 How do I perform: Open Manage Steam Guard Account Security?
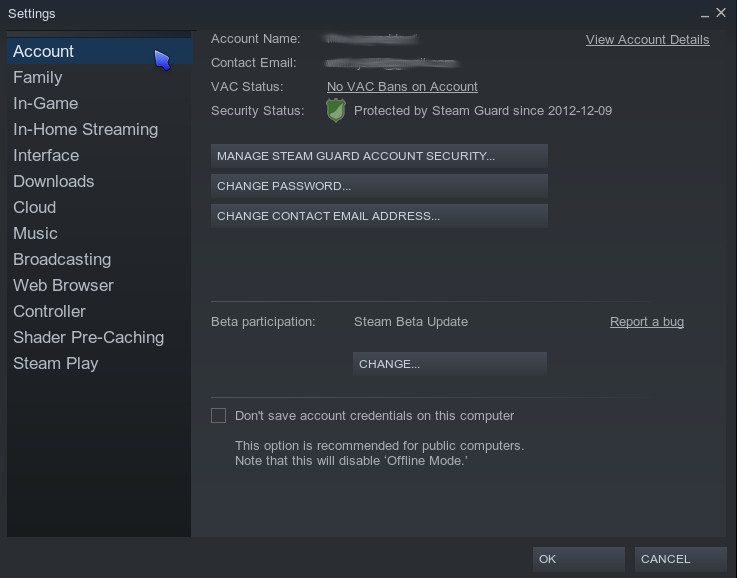[x=379, y=156]
